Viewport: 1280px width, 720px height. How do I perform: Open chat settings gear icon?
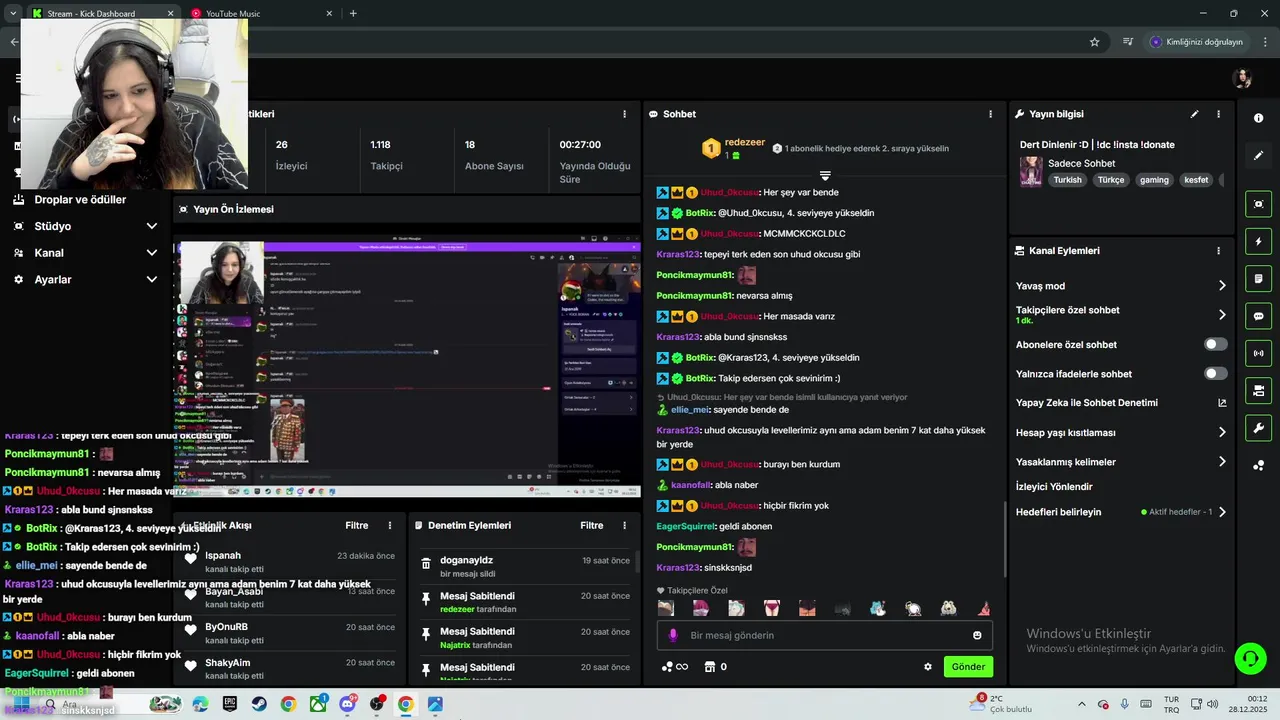tap(928, 667)
